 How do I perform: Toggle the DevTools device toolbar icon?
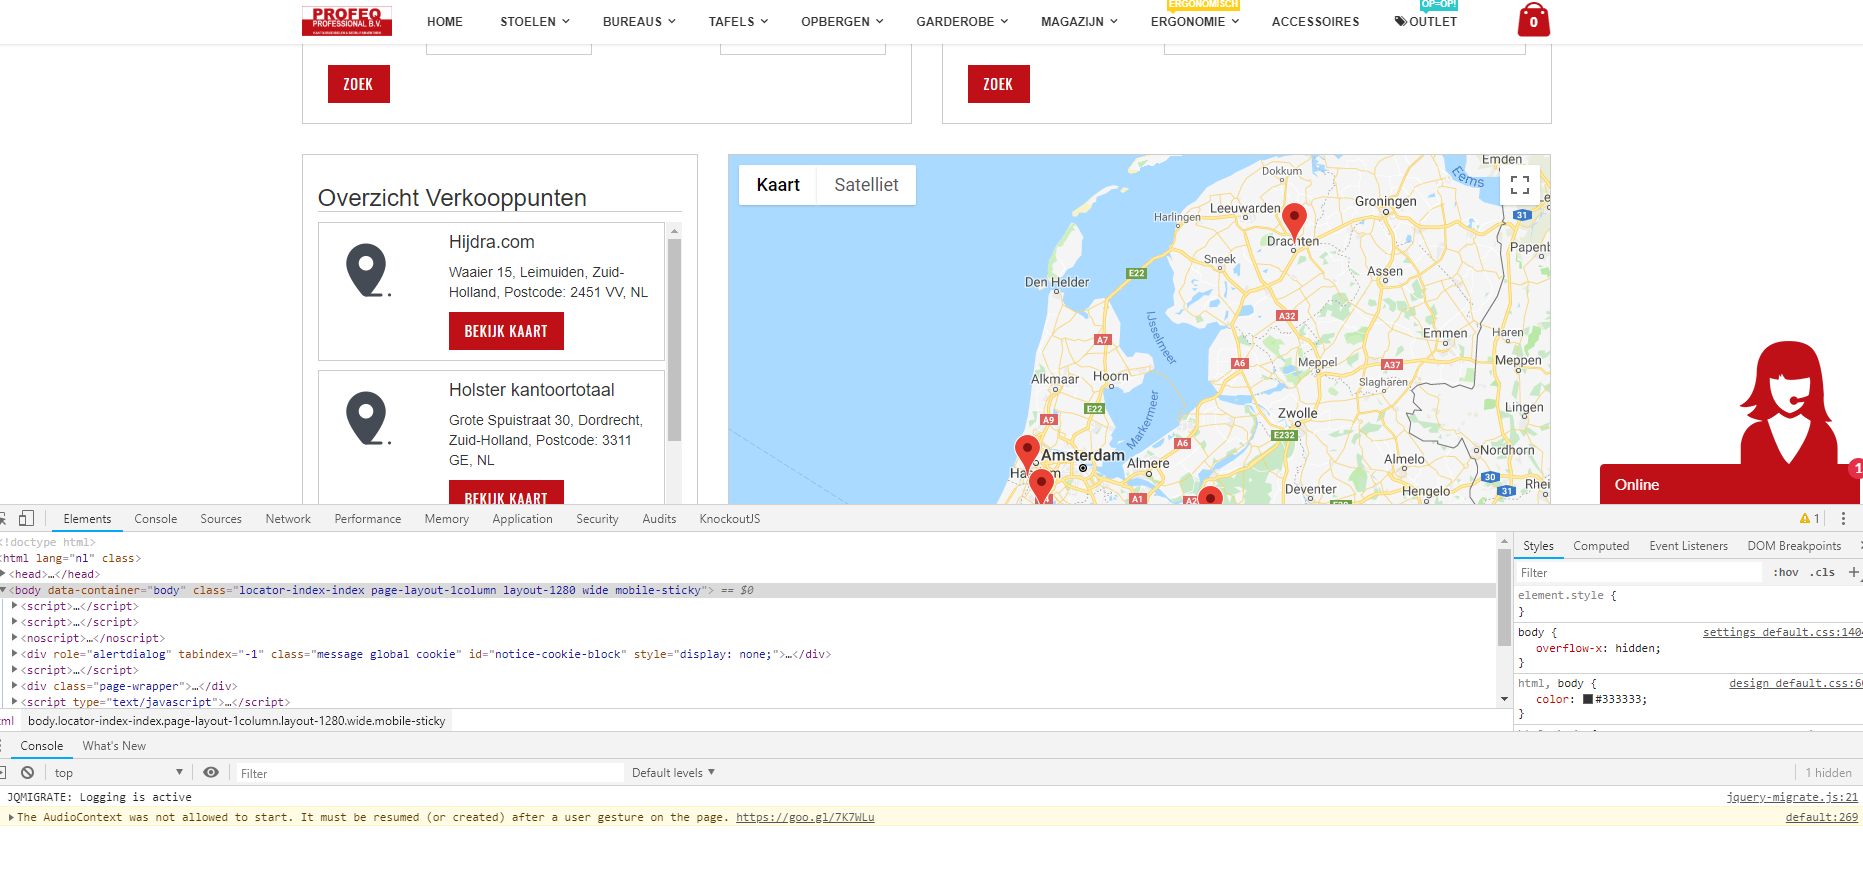click(27, 518)
